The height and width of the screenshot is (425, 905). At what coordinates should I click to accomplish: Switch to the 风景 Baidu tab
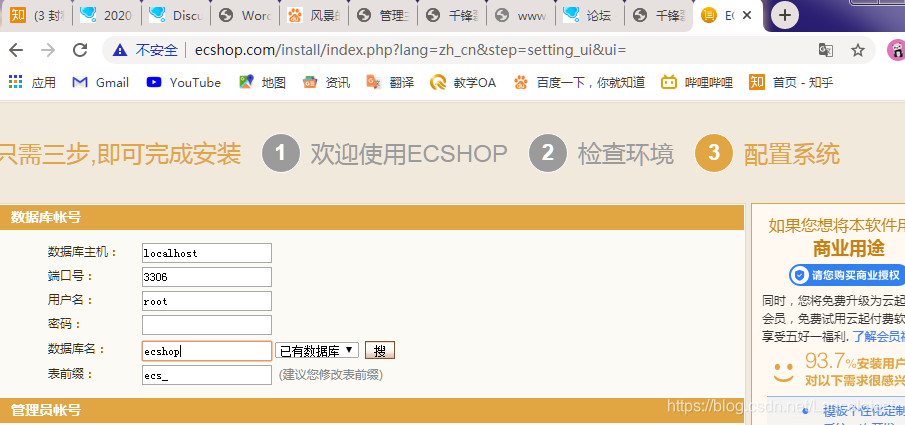[314, 16]
